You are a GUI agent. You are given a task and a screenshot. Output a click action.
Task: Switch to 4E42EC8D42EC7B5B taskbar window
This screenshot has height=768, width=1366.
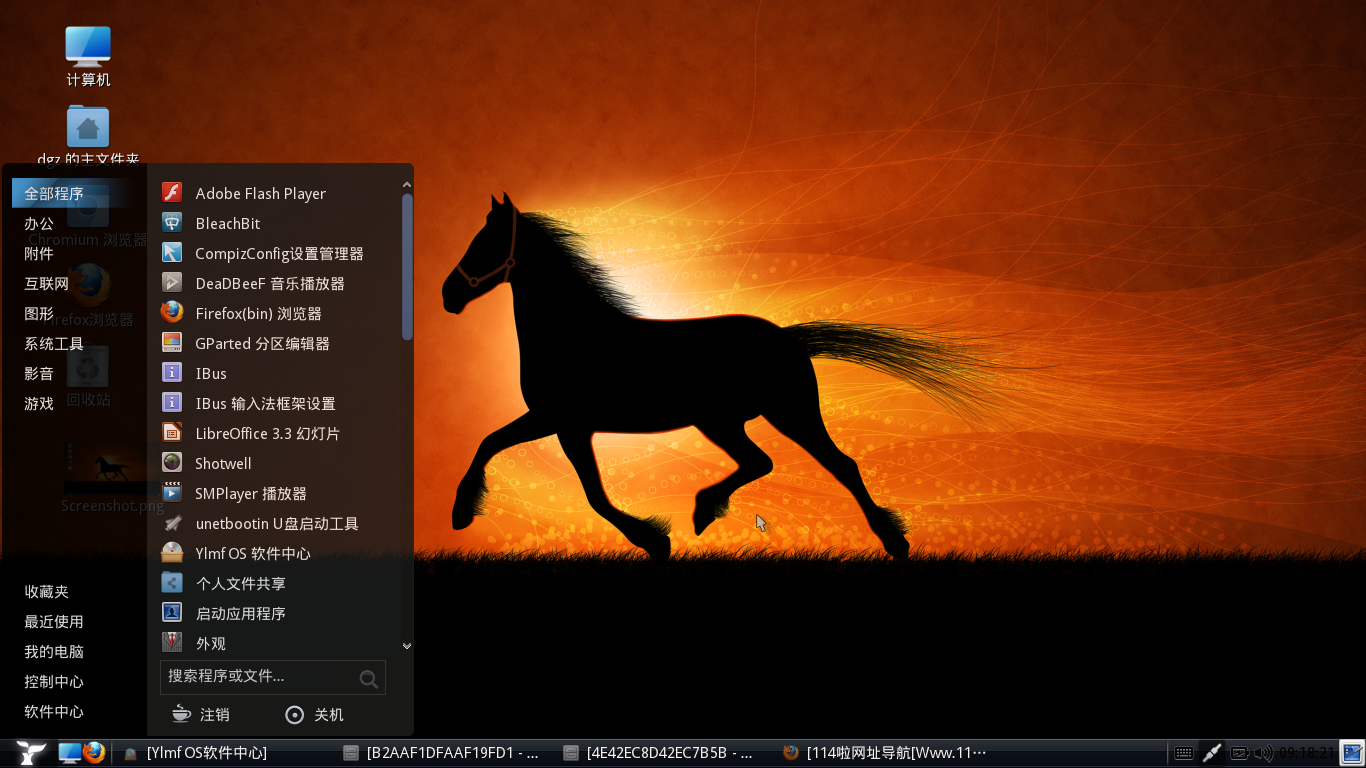point(660,753)
